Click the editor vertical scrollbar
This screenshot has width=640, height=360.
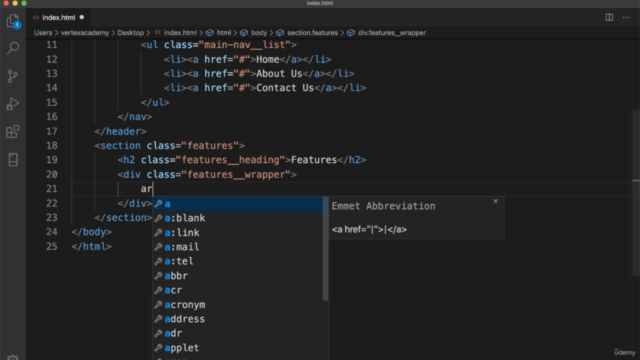(x=636, y=194)
